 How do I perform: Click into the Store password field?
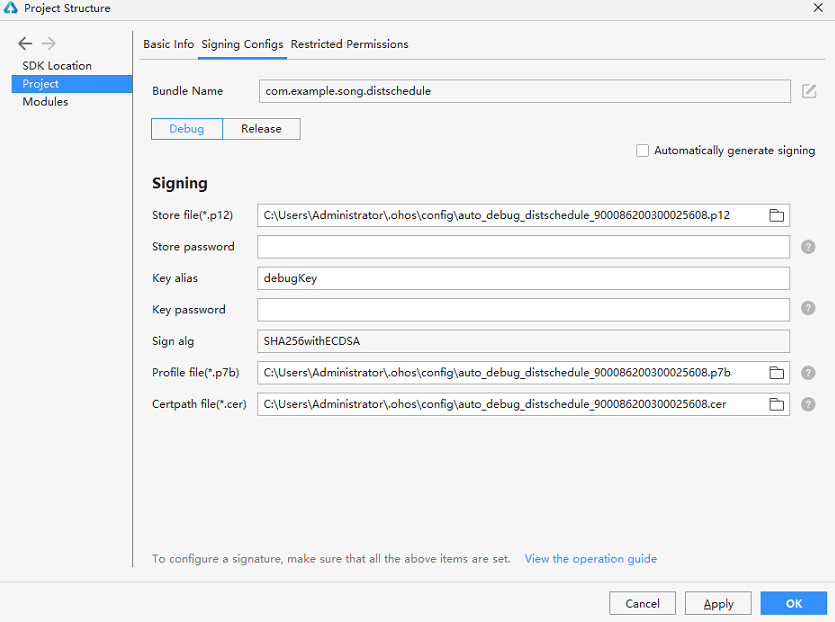(x=523, y=247)
